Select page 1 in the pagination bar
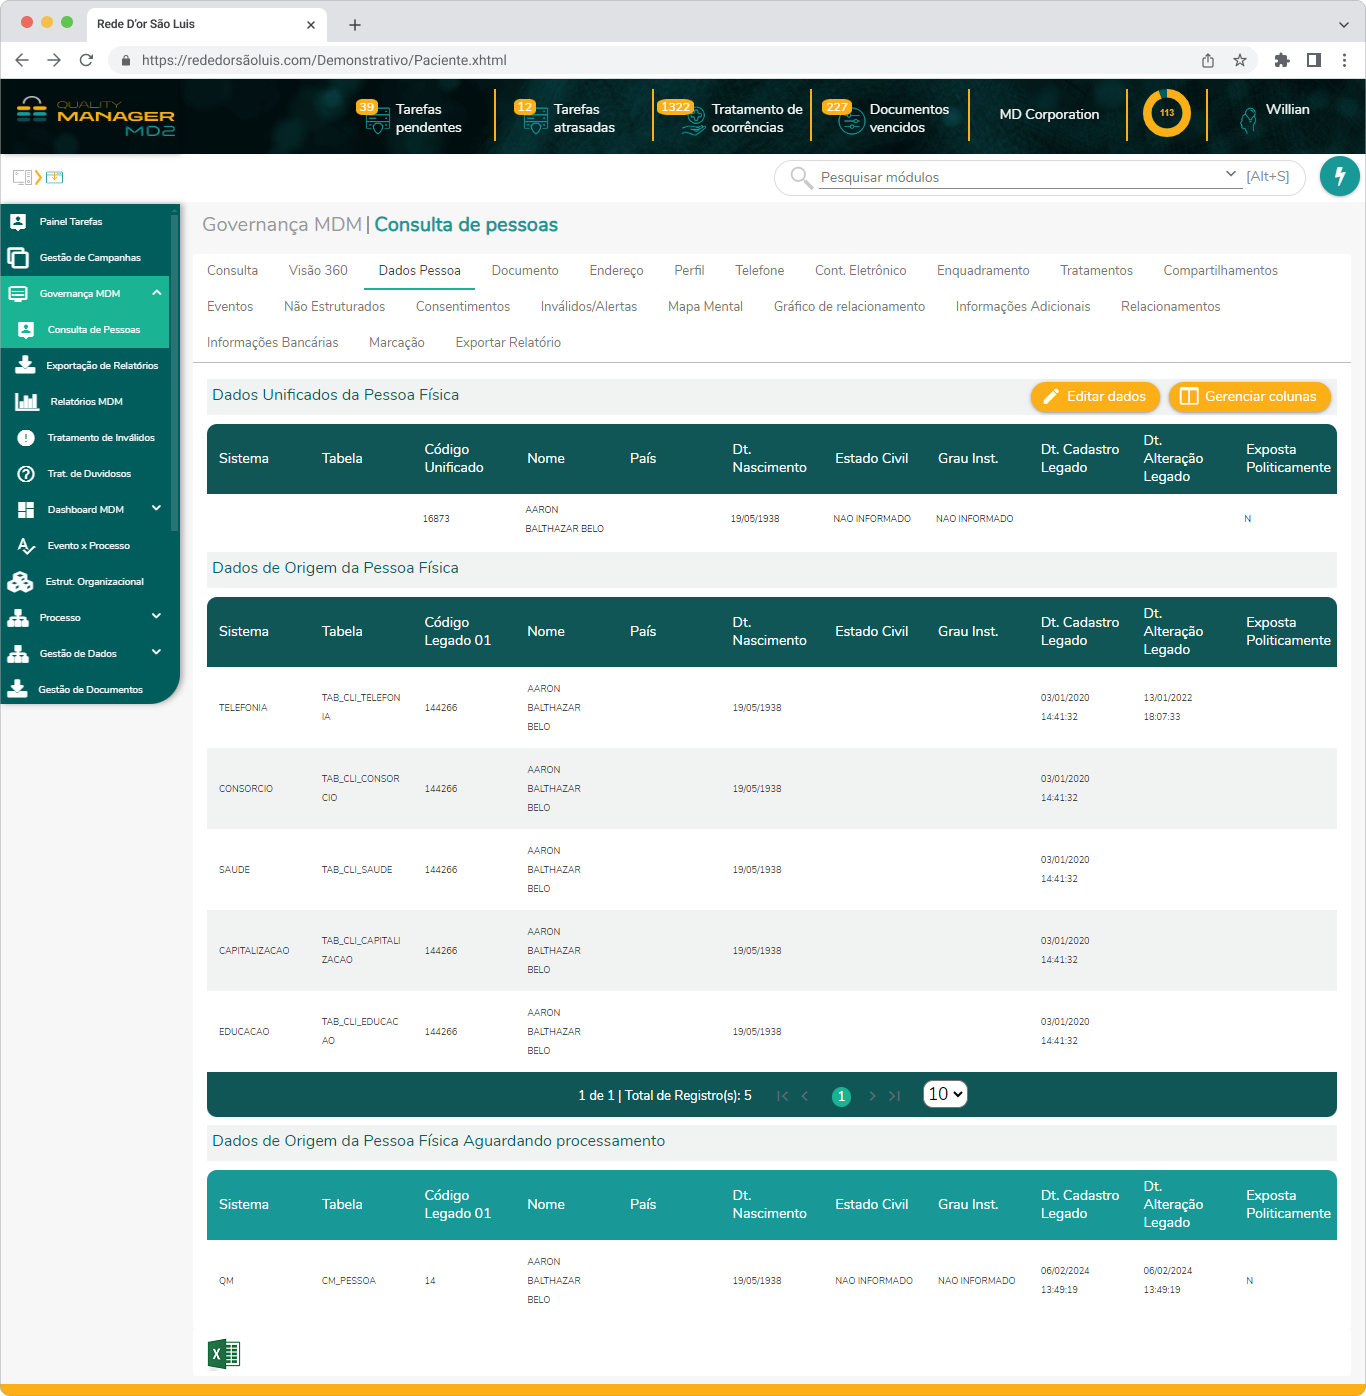Image resolution: width=1366 pixels, height=1396 pixels. (x=841, y=1096)
